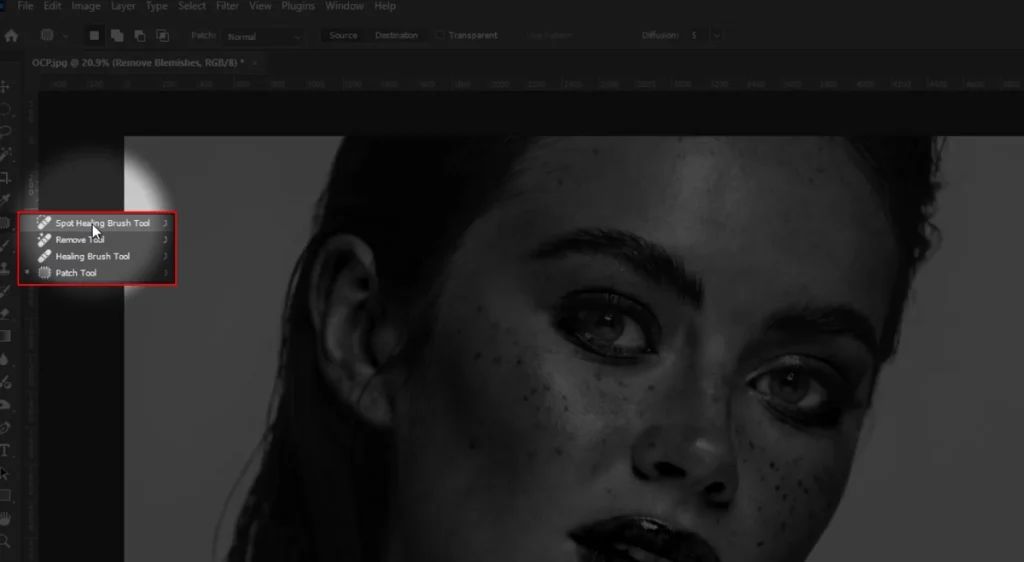Open the Edit menu

coord(52,6)
